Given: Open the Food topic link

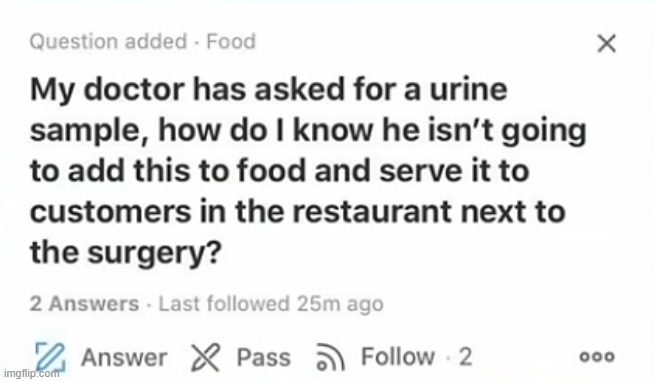Looking at the screenshot, I should pyautogui.click(x=231, y=42).
